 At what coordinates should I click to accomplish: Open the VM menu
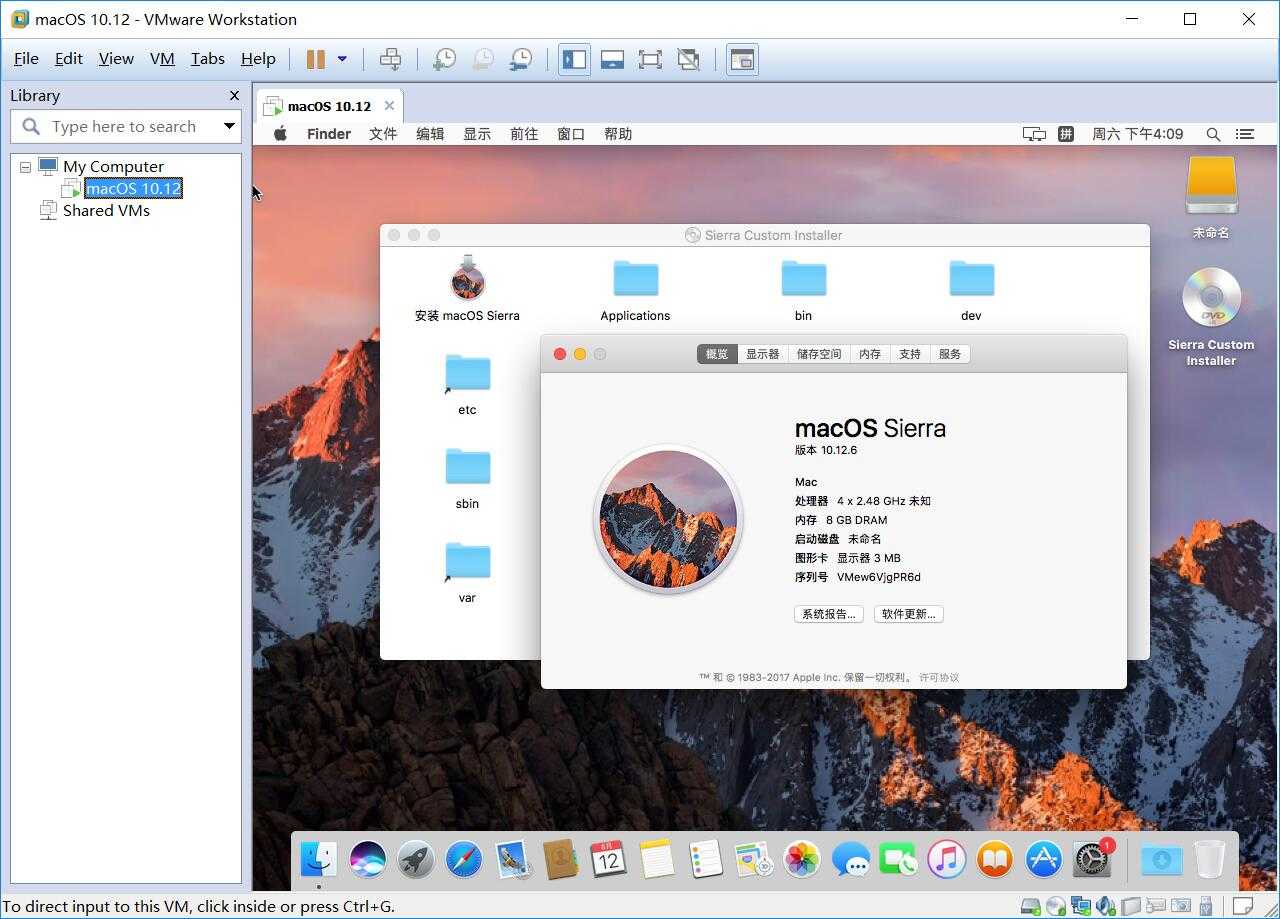(x=162, y=59)
